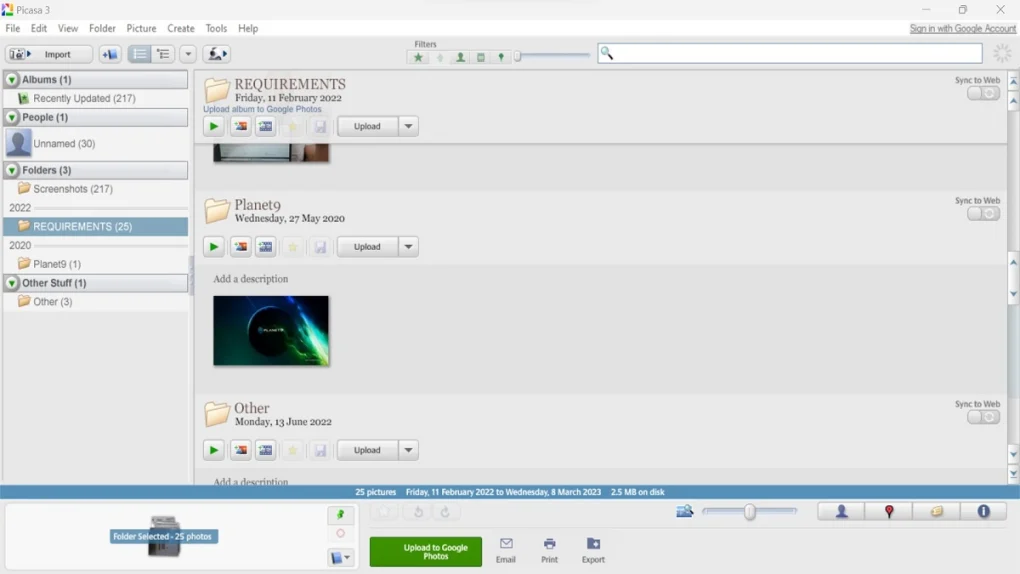Select the Planet9 folder in sidebar
This screenshot has height=574, width=1020.
point(57,264)
